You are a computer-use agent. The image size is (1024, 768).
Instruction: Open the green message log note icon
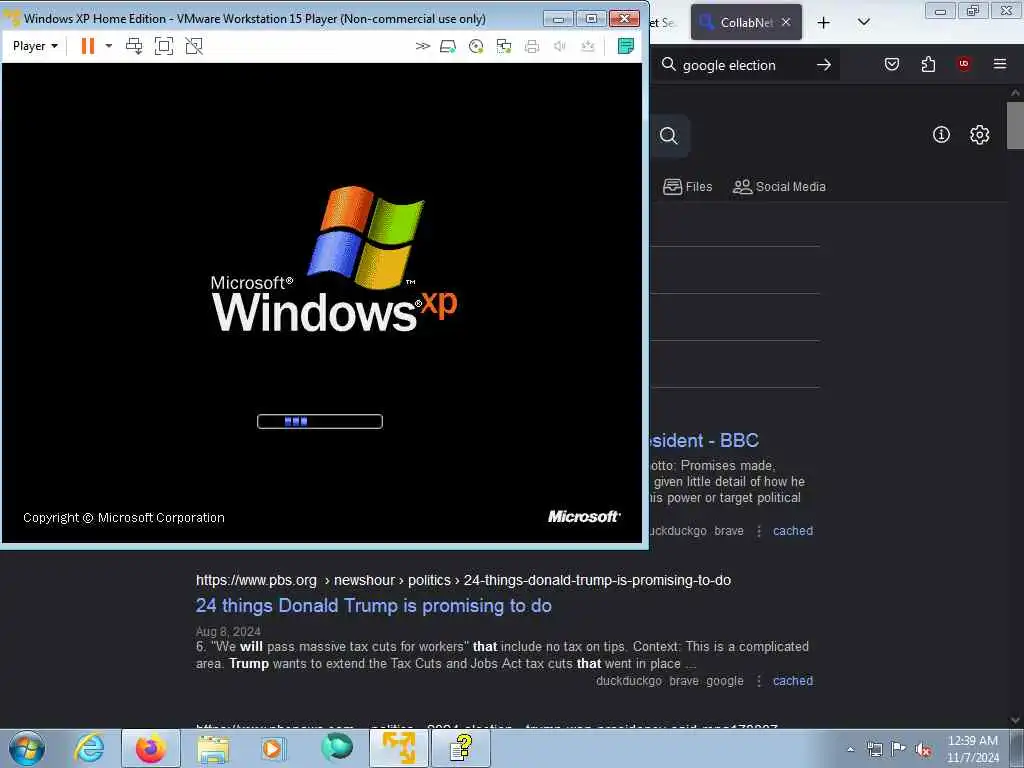626,46
